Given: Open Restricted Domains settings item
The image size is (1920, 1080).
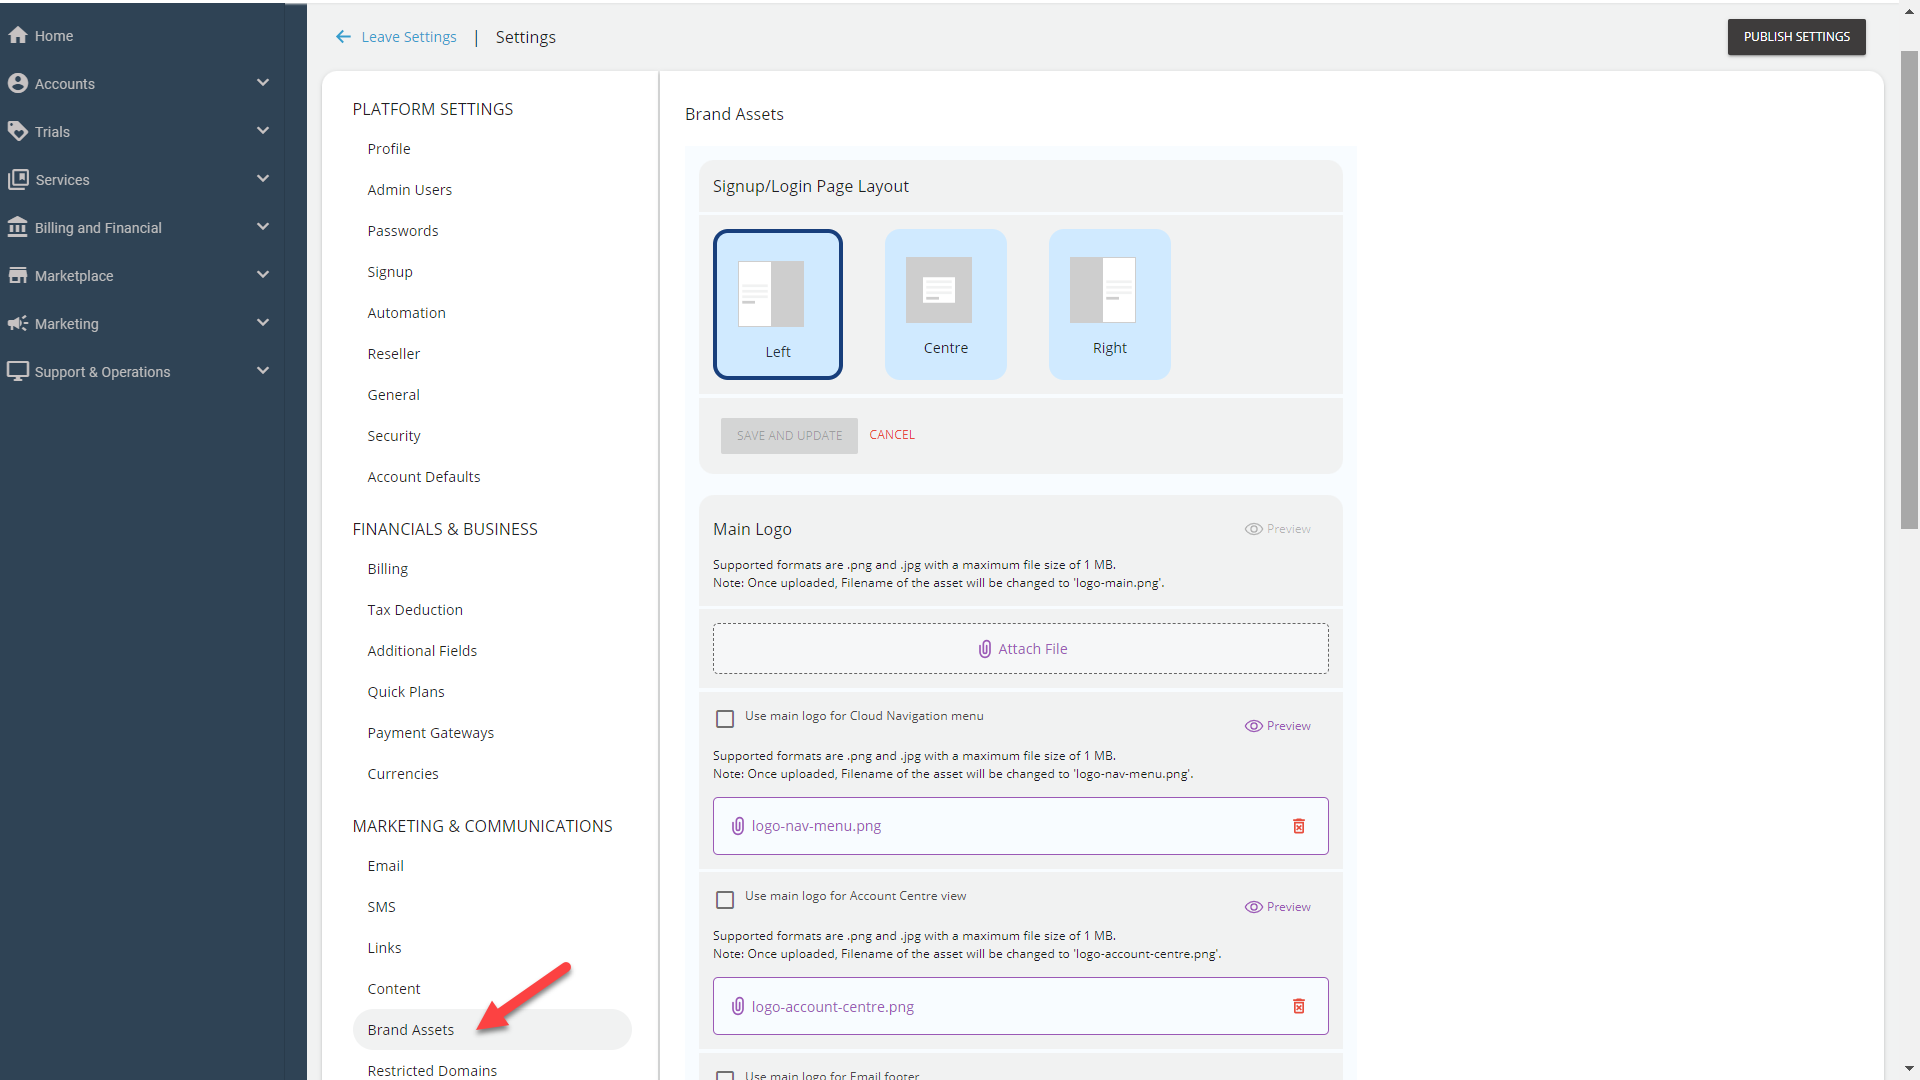Looking at the screenshot, I should [431, 1070].
